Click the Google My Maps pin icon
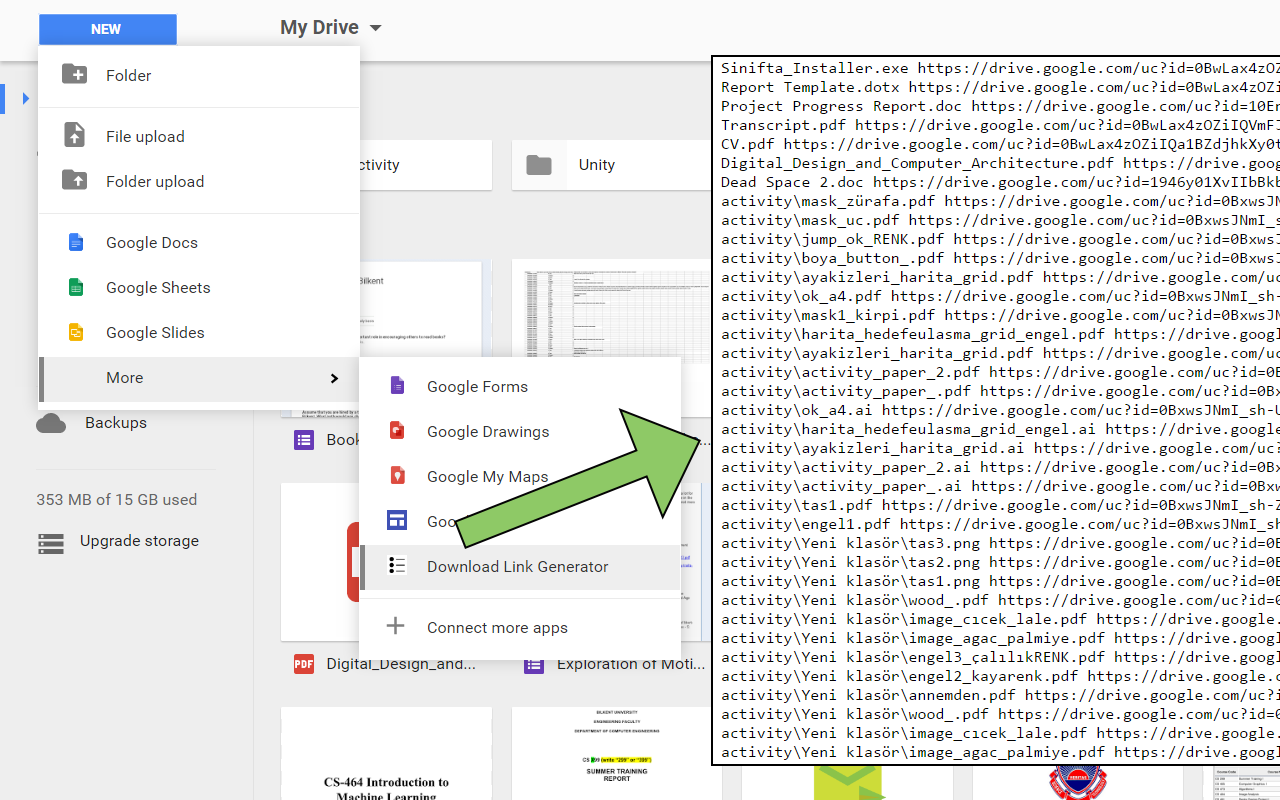The width and height of the screenshot is (1280, 800). click(397, 476)
